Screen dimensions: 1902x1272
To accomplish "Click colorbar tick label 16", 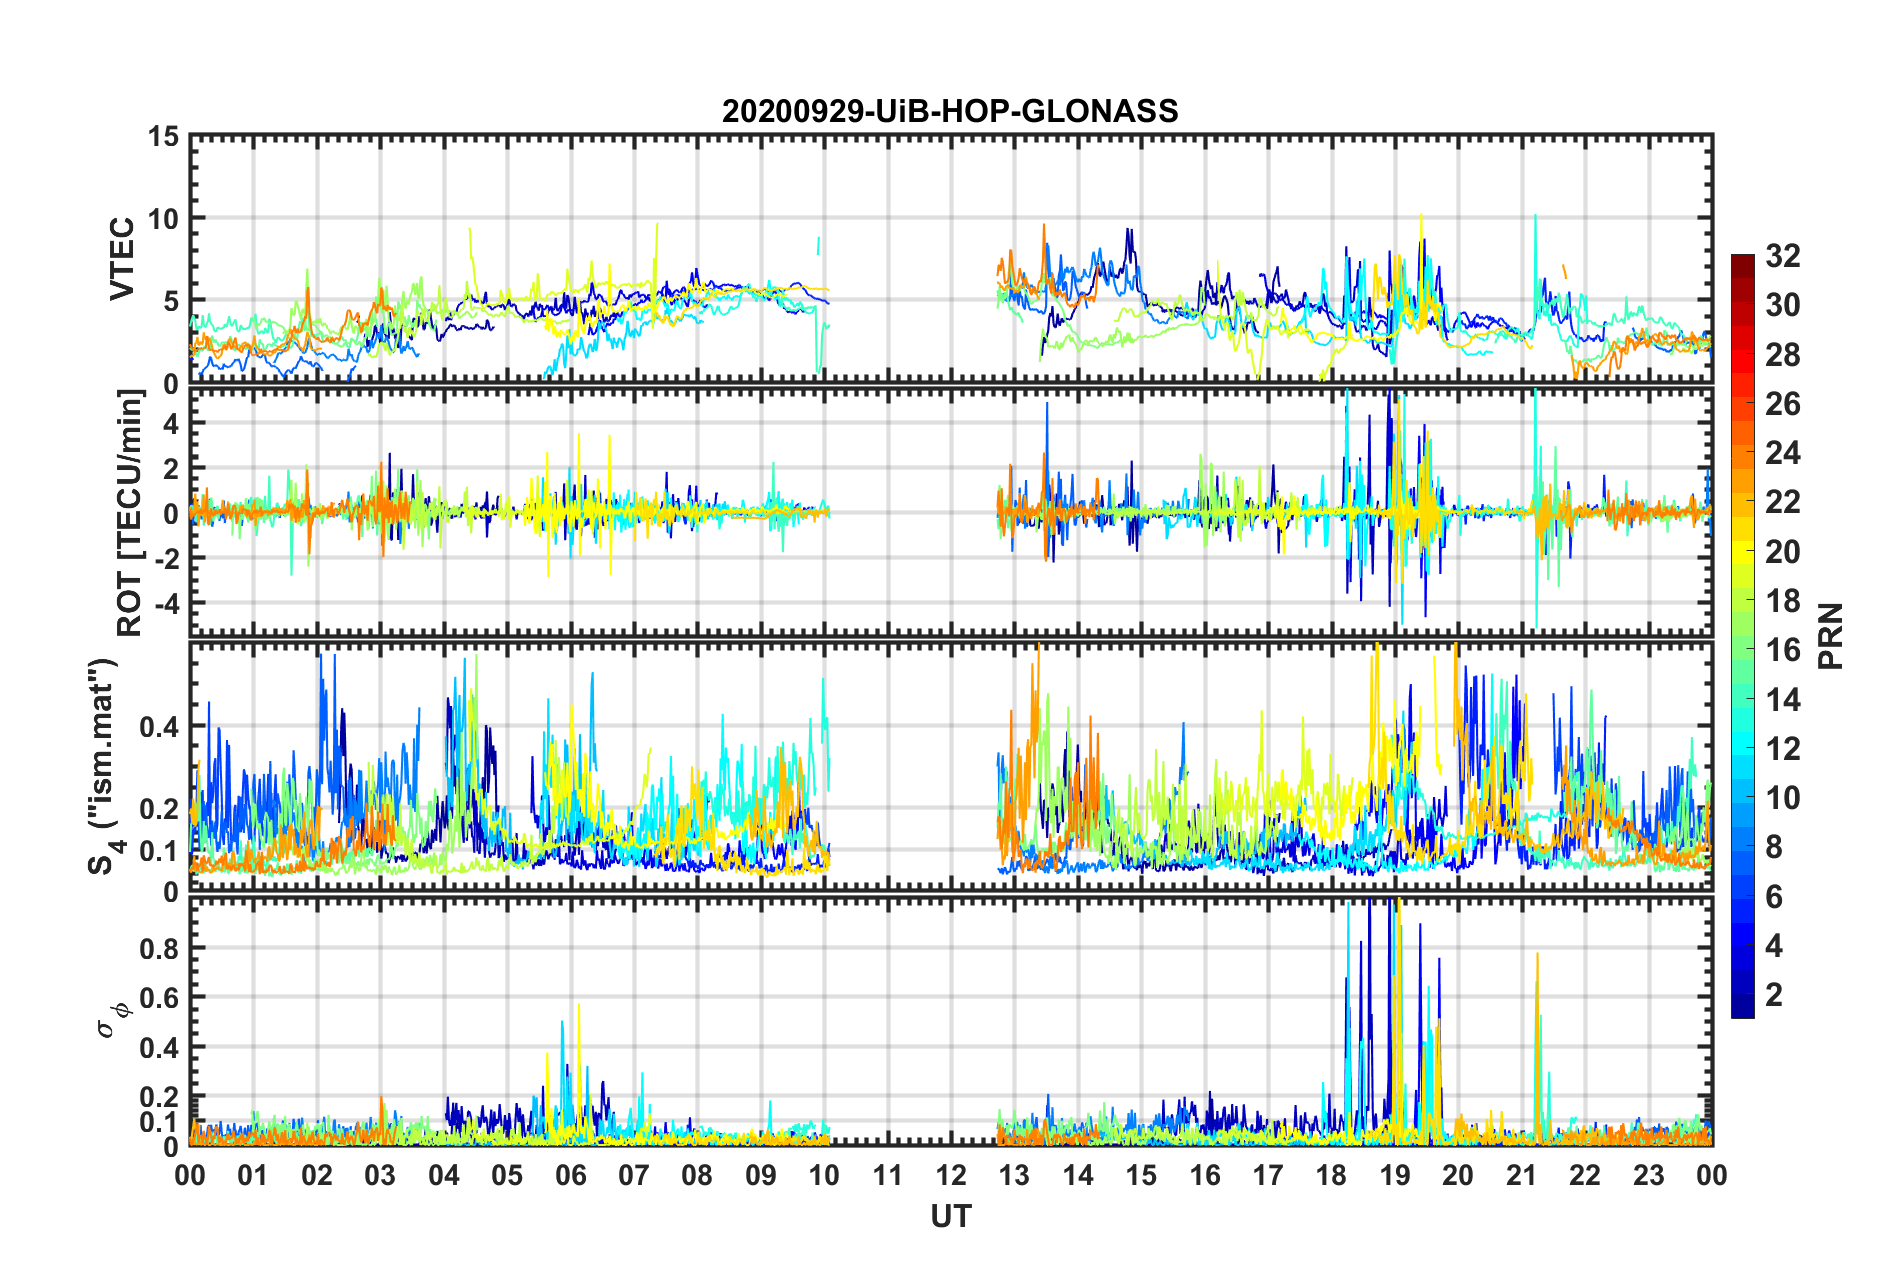I will [1783, 650].
